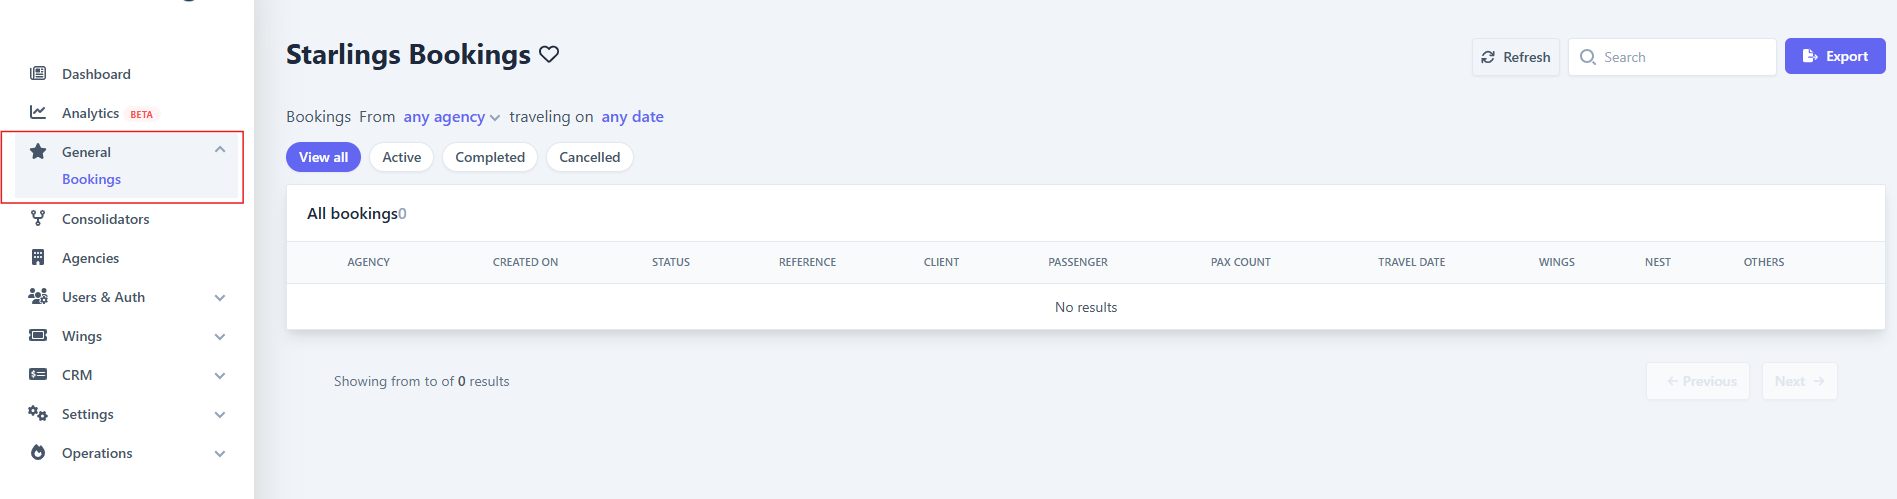The height and width of the screenshot is (499, 1897).
Task: Click the heart favorite icon beside title
Action: 549,54
